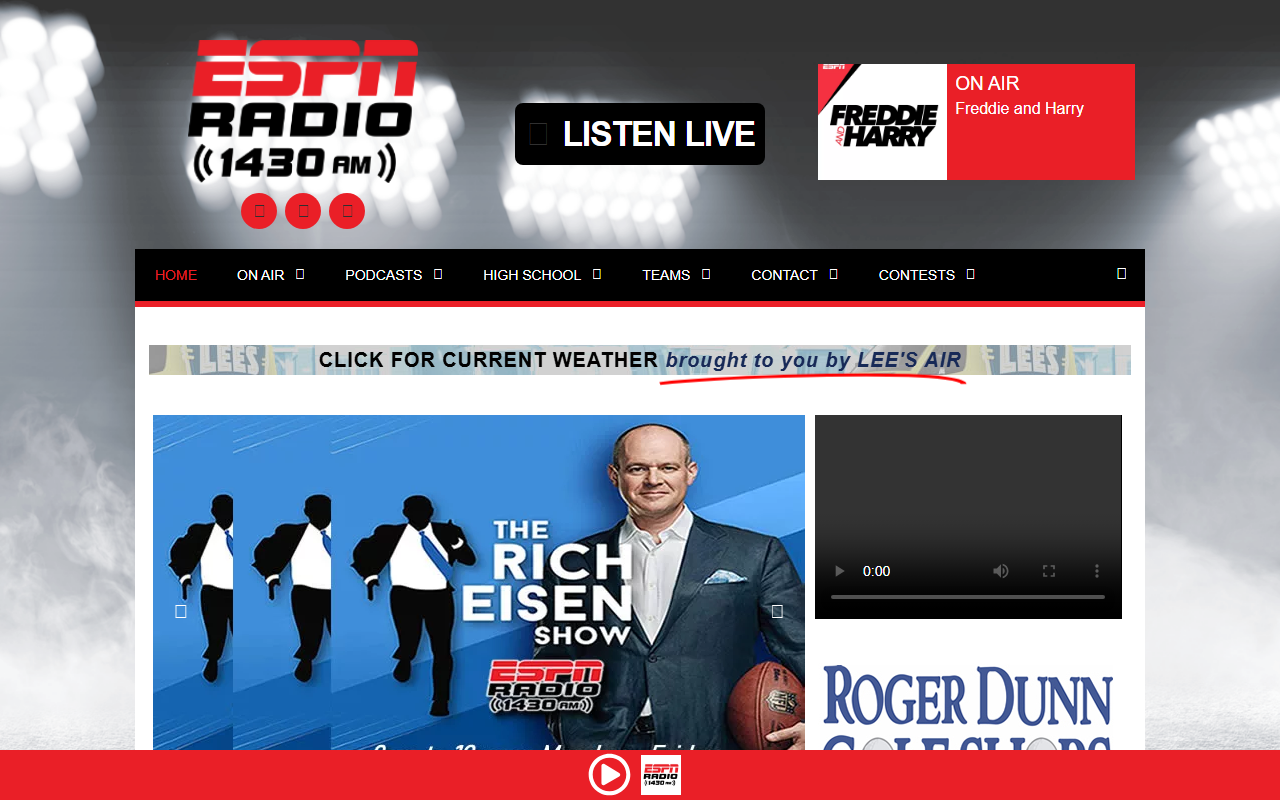Click the second red social media icon
This screenshot has width=1280, height=800.
coord(303,211)
